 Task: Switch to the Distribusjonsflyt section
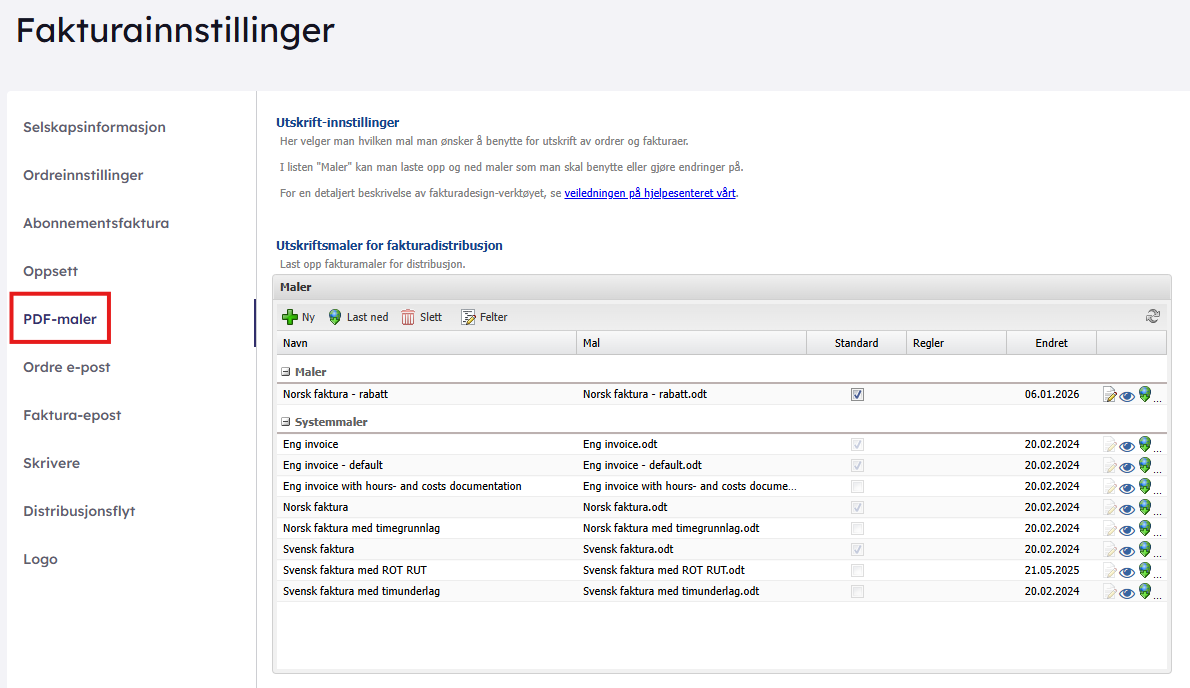point(79,511)
